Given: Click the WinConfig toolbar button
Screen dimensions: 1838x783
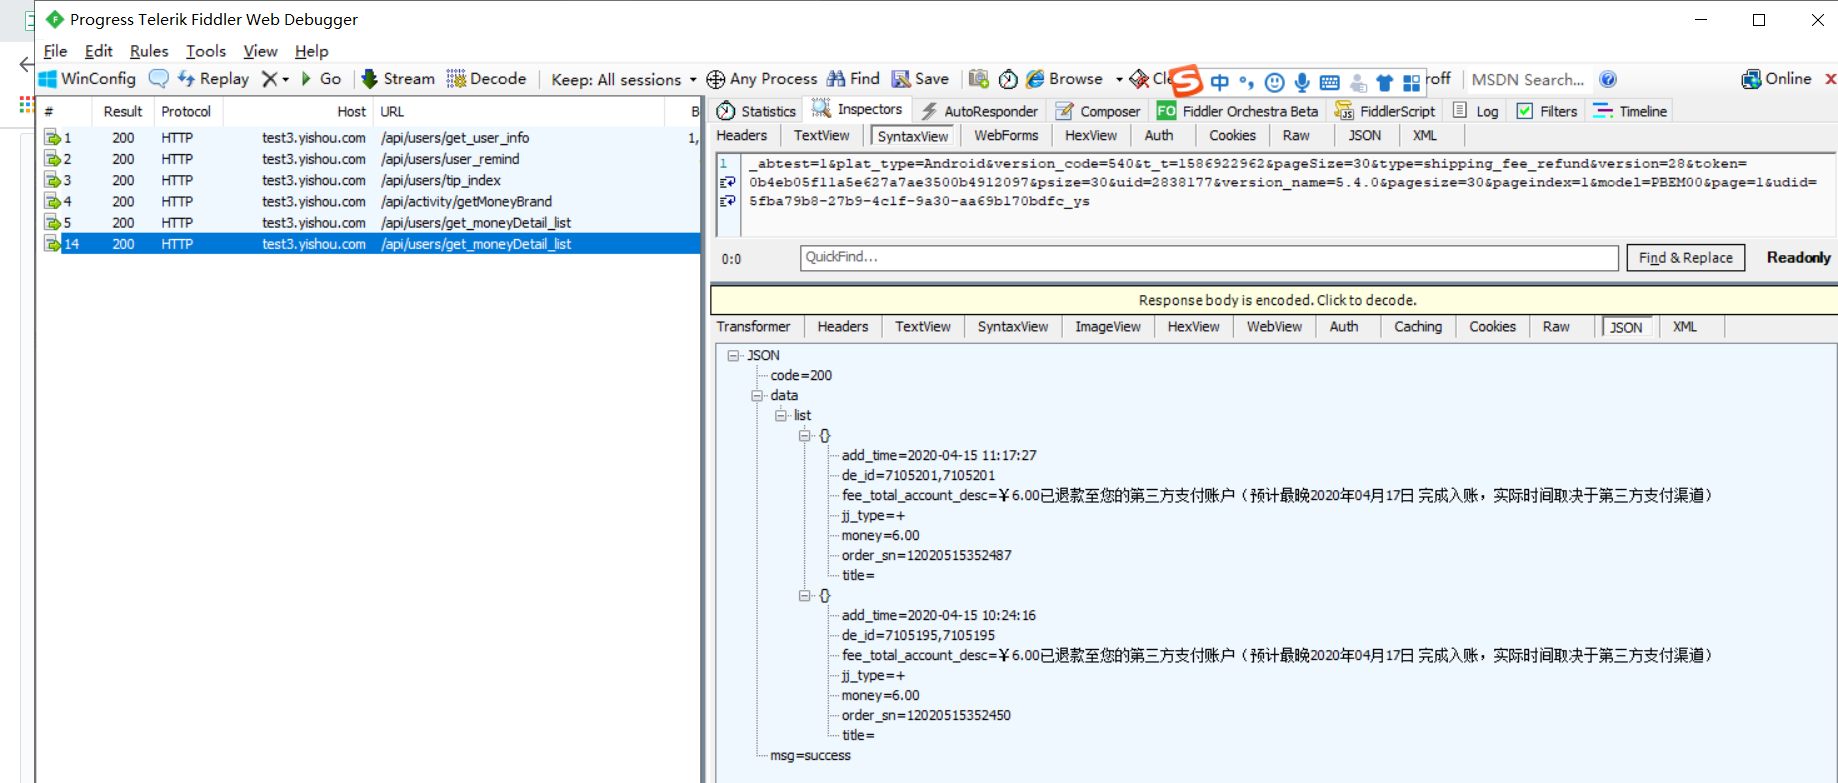Looking at the screenshot, I should (x=87, y=79).
